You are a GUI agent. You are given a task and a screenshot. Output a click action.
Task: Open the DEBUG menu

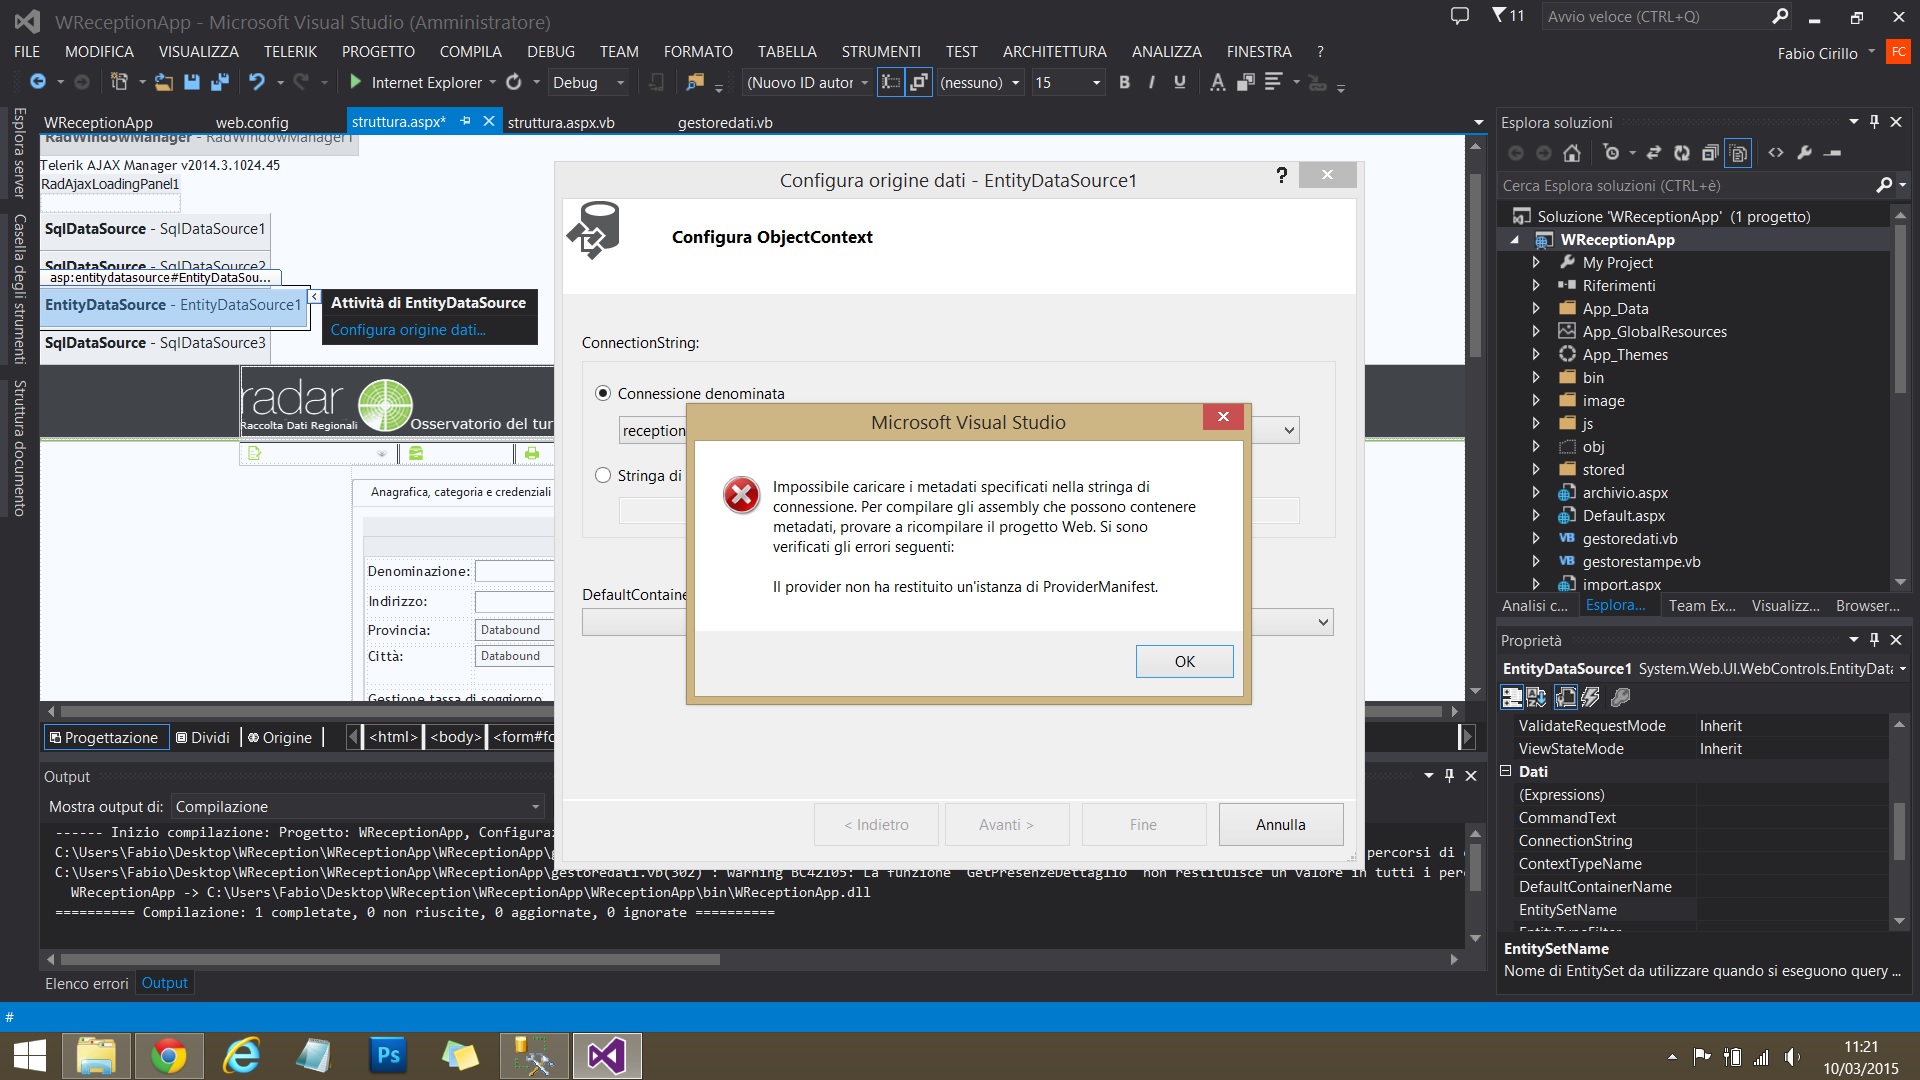click(551, 51)
